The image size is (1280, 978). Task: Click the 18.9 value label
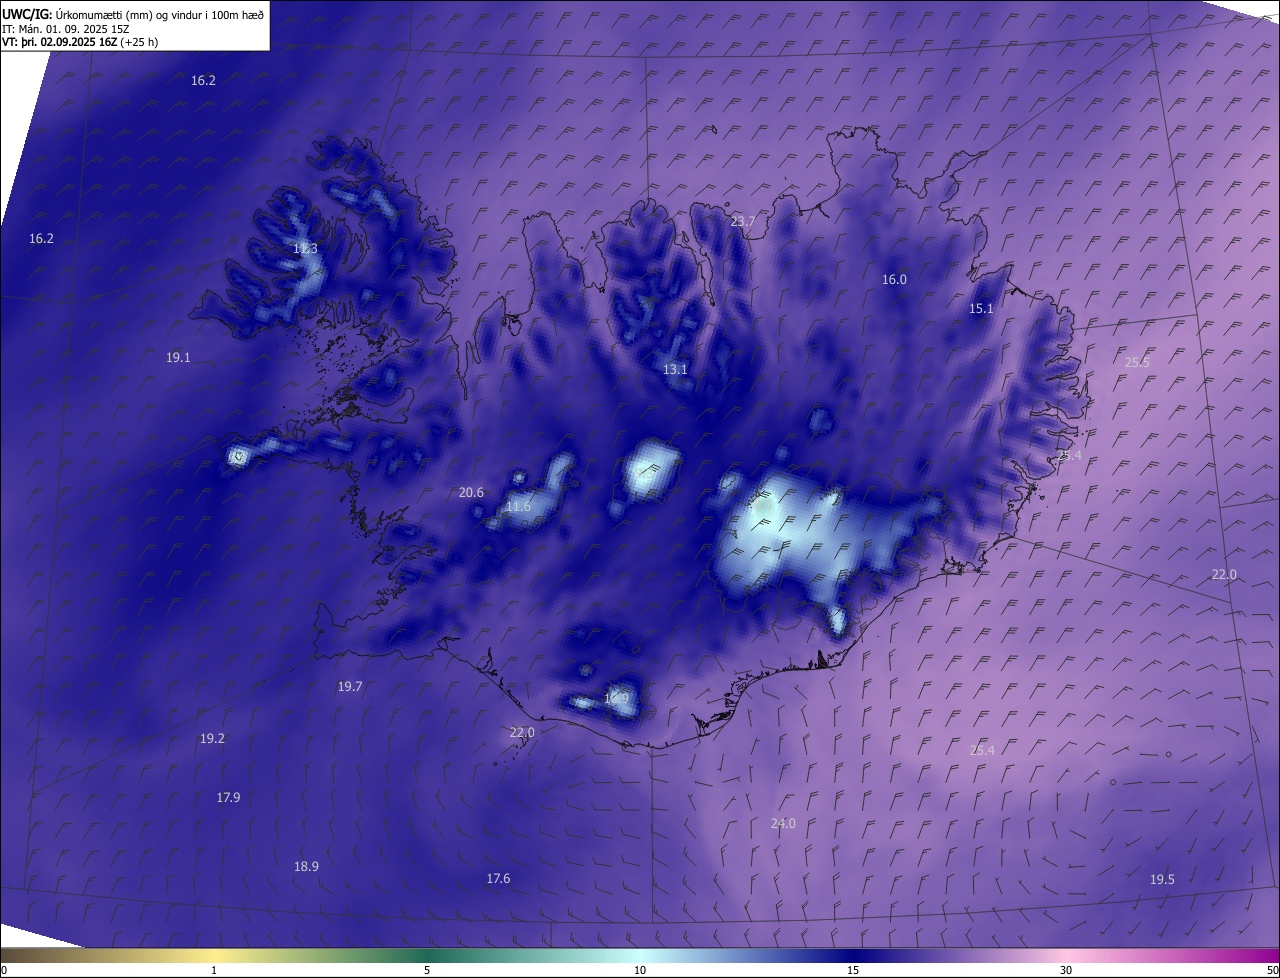(306, 867)
